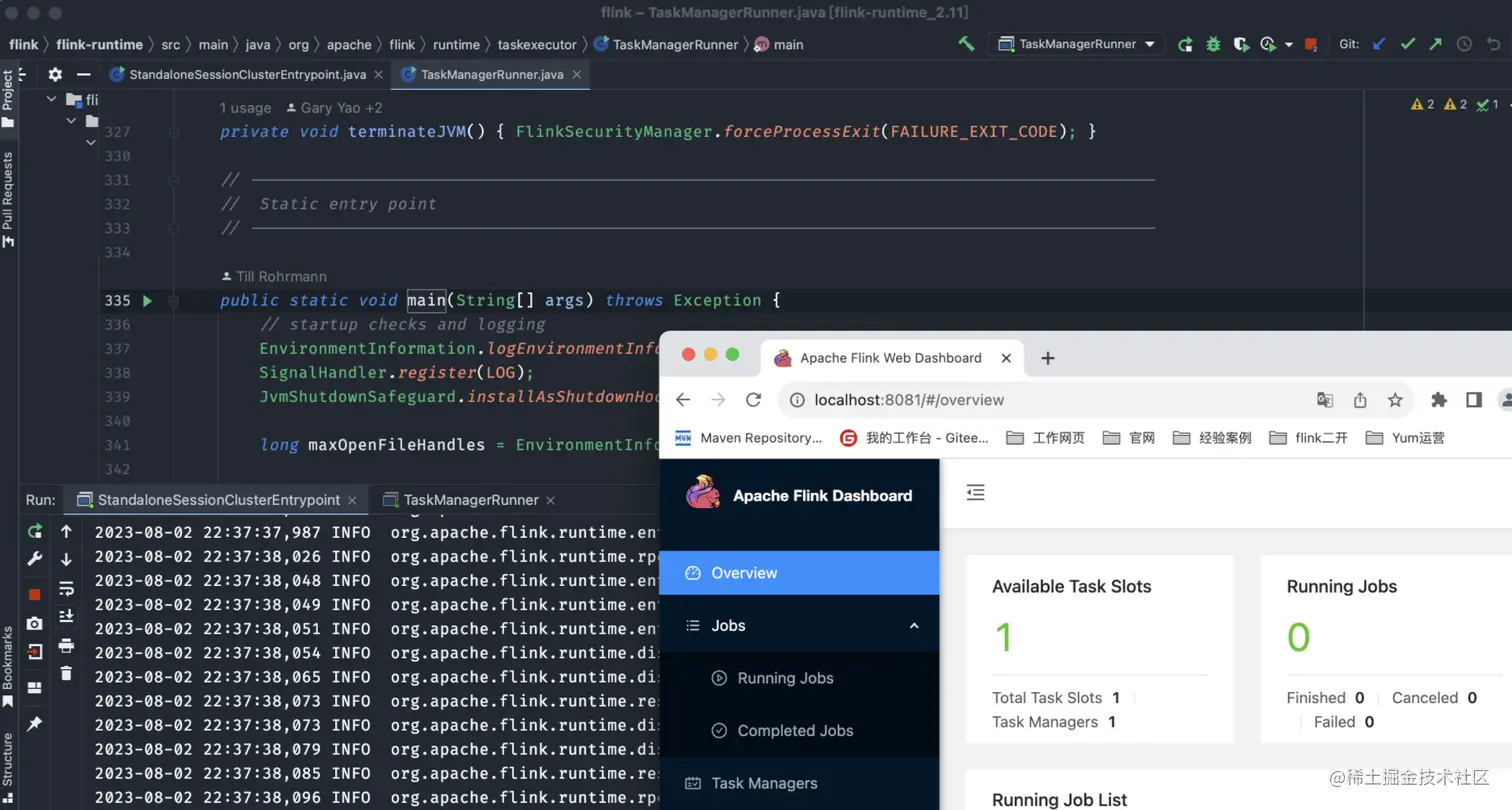The width and height of the screenshot is (1512, 810).
Task: Click camera thread dump icon in Run panel
Action: point(35,623)
